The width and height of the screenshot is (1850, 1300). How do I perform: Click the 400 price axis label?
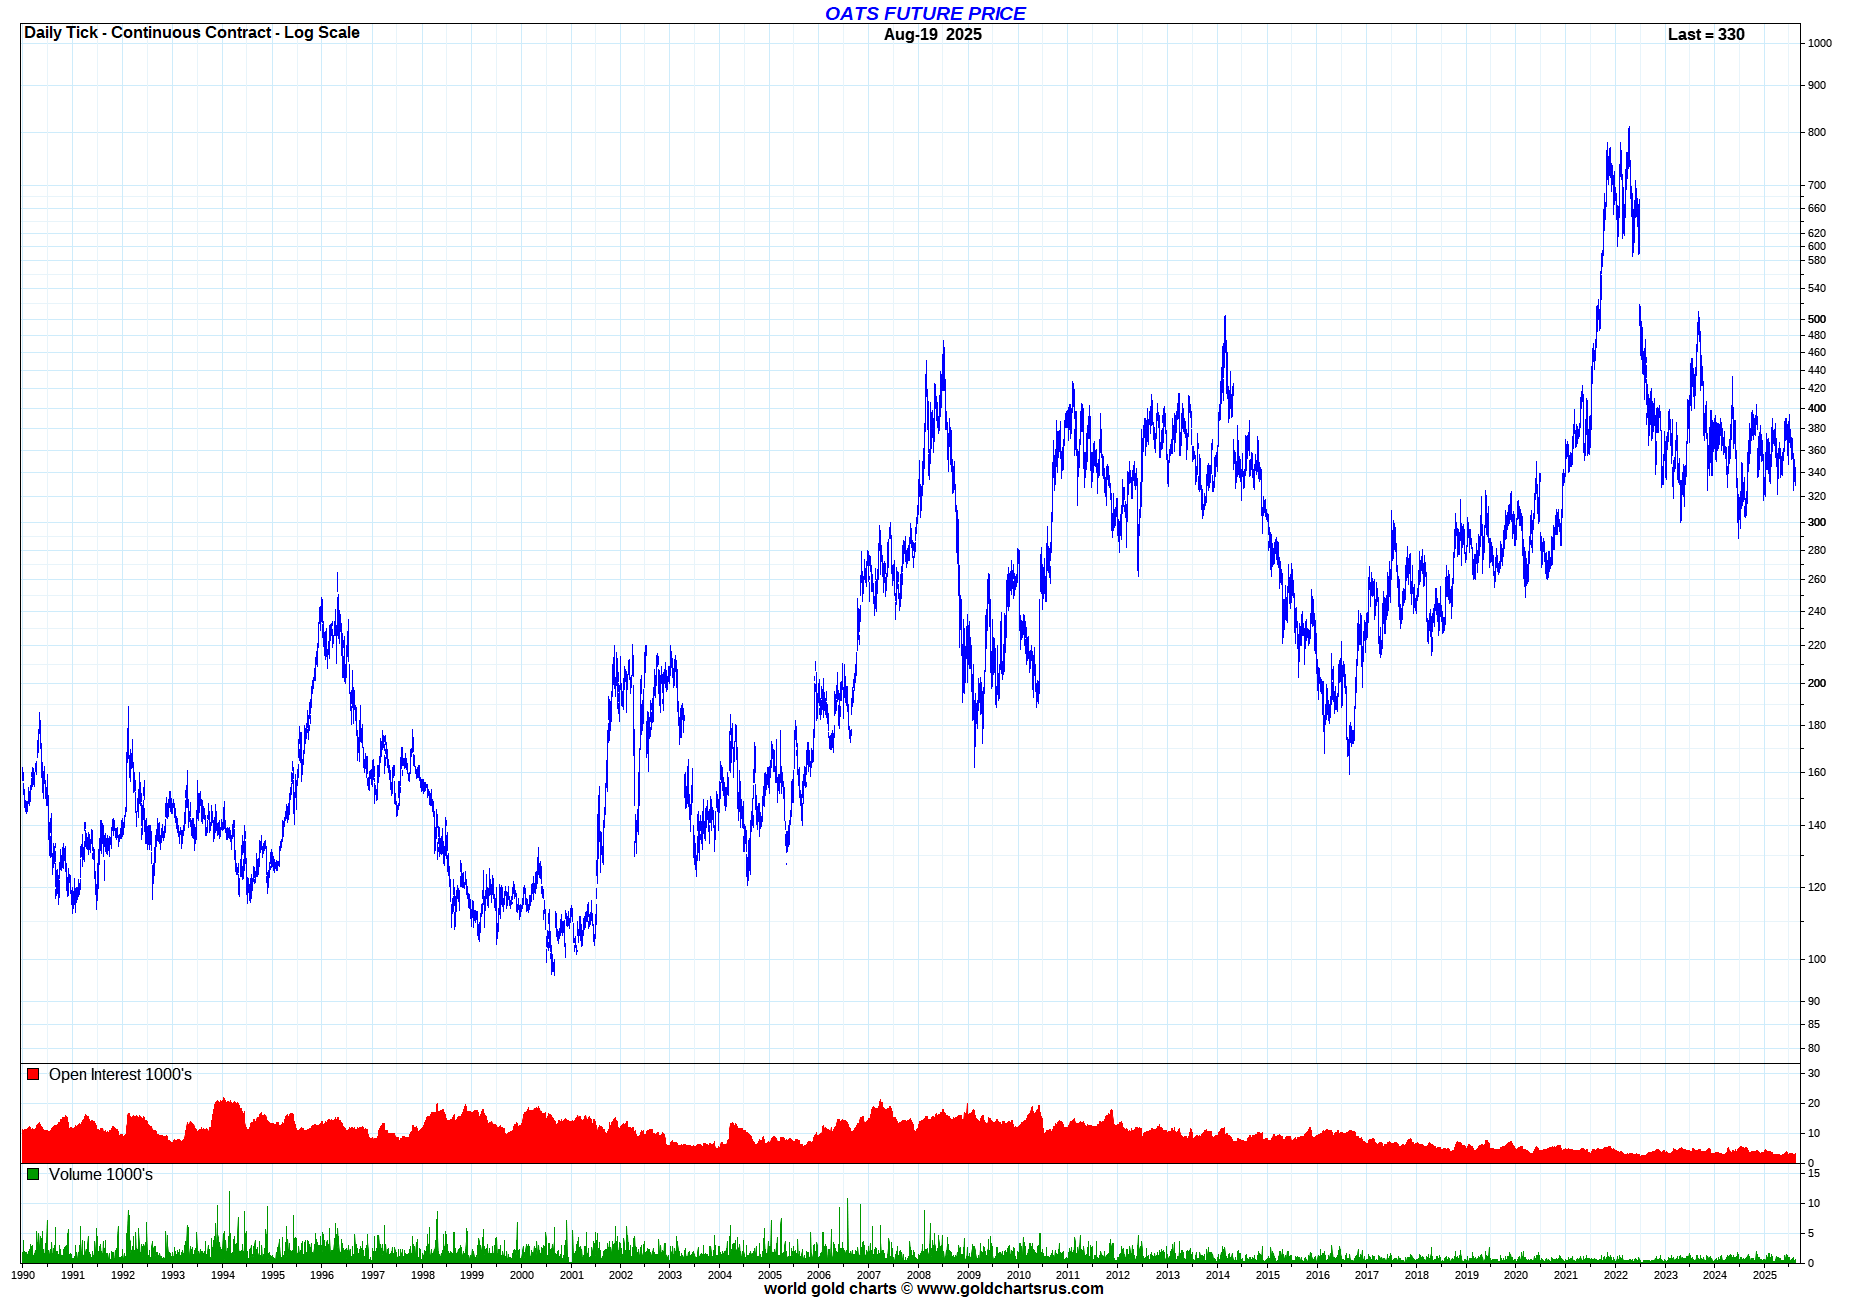[x=1817, y=408]
